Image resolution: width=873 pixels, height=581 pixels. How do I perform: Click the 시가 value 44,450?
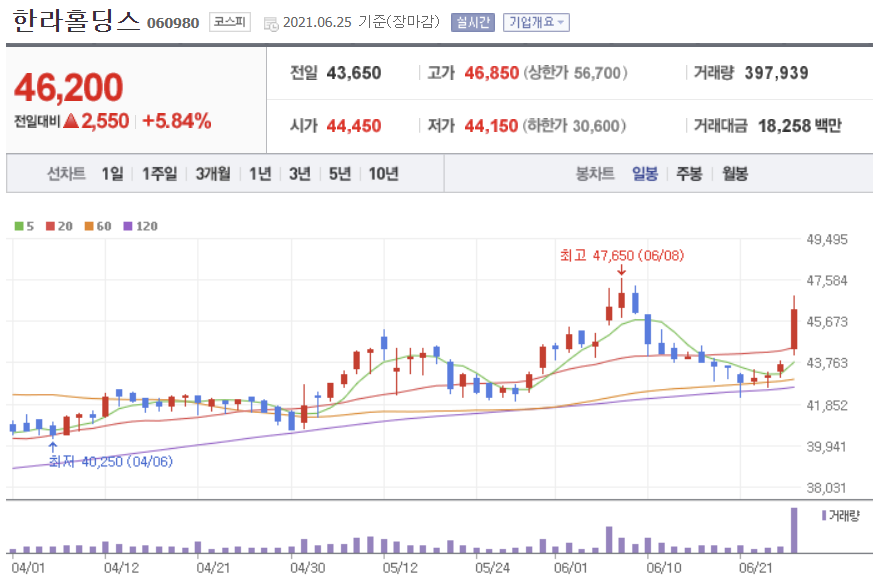click(354, 126)
